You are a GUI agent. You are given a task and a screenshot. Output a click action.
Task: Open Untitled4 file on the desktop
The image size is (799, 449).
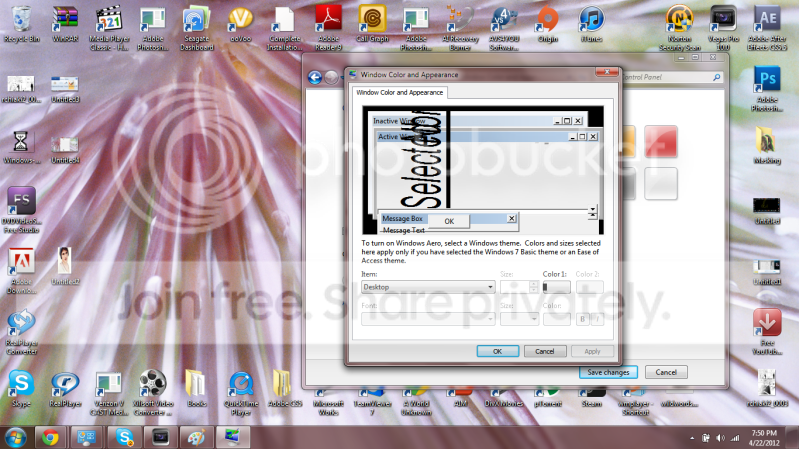coord(65,150)
